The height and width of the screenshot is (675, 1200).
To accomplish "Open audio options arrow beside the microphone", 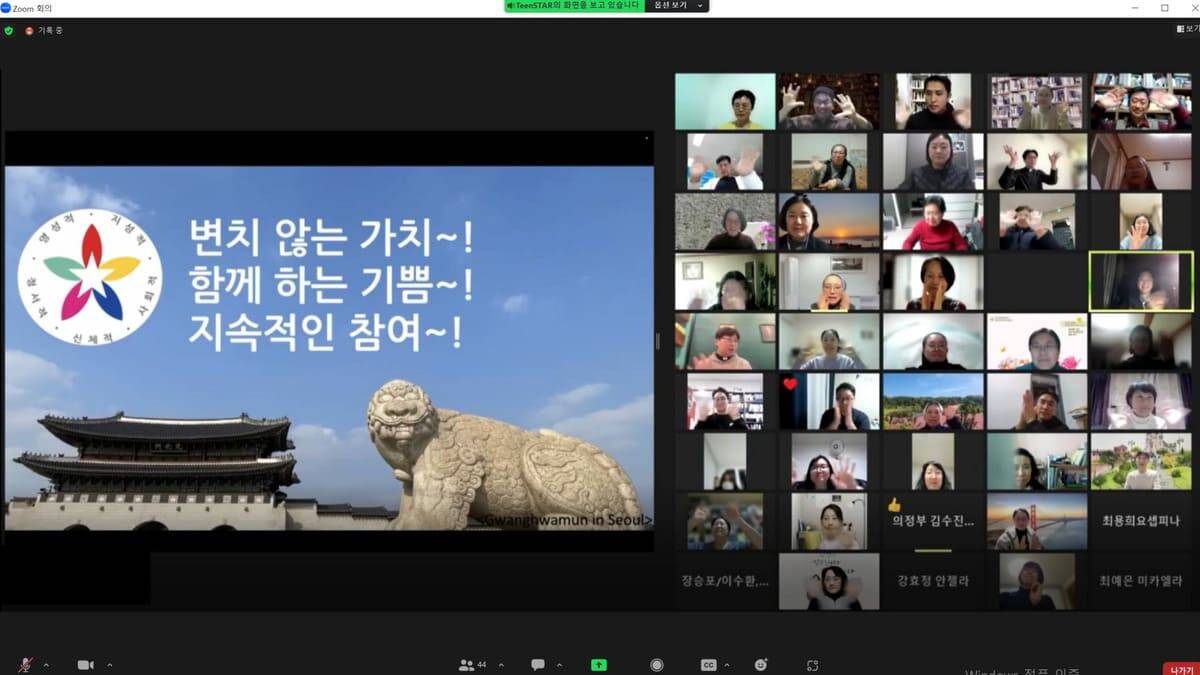I will click(x=47, y=665).
